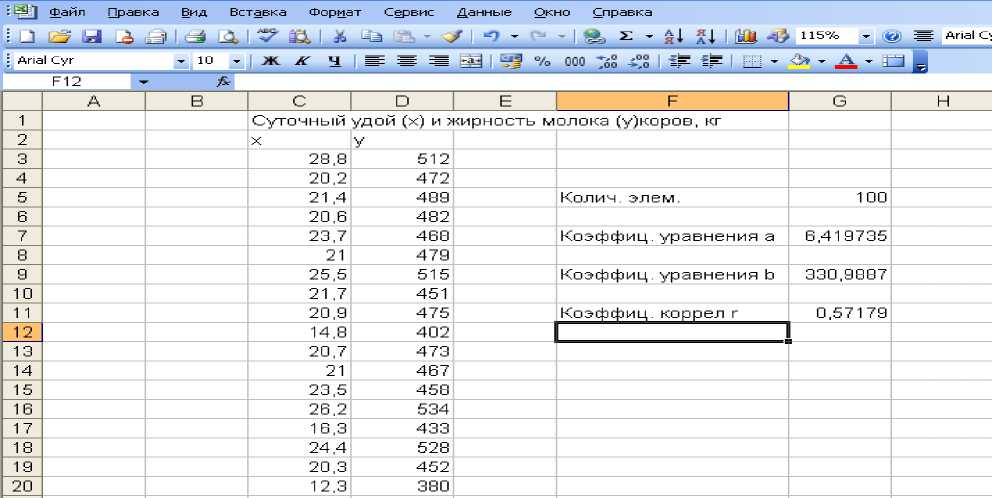Open the Permission restricted access icon
Image resolution: width=992 pixels, height=498 pixels.
pyautogui.click(x=123, y=36)
